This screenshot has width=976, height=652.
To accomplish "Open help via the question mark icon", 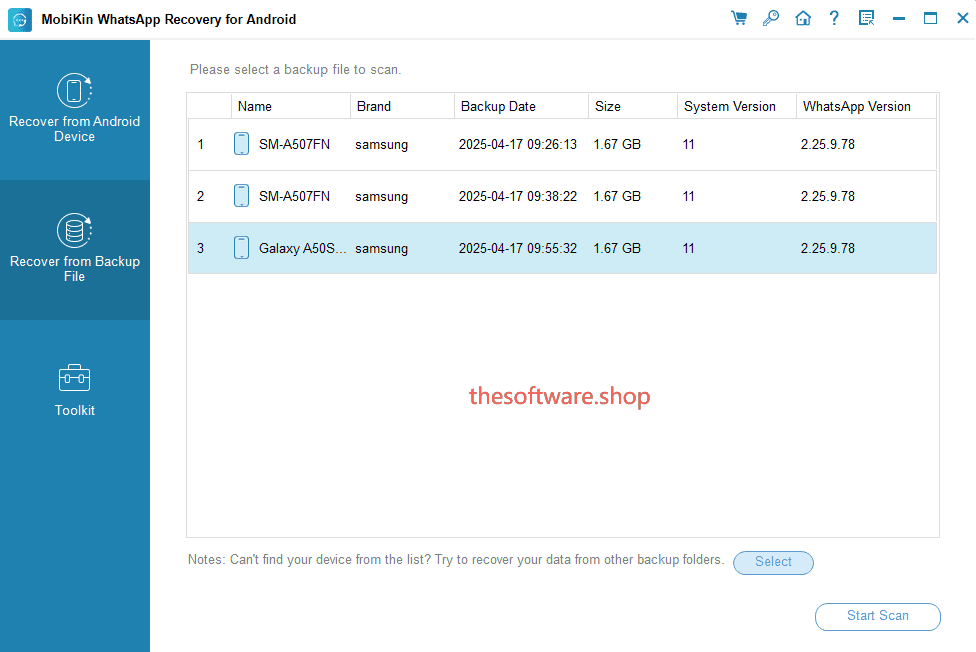I will click(x=834, y=18).
